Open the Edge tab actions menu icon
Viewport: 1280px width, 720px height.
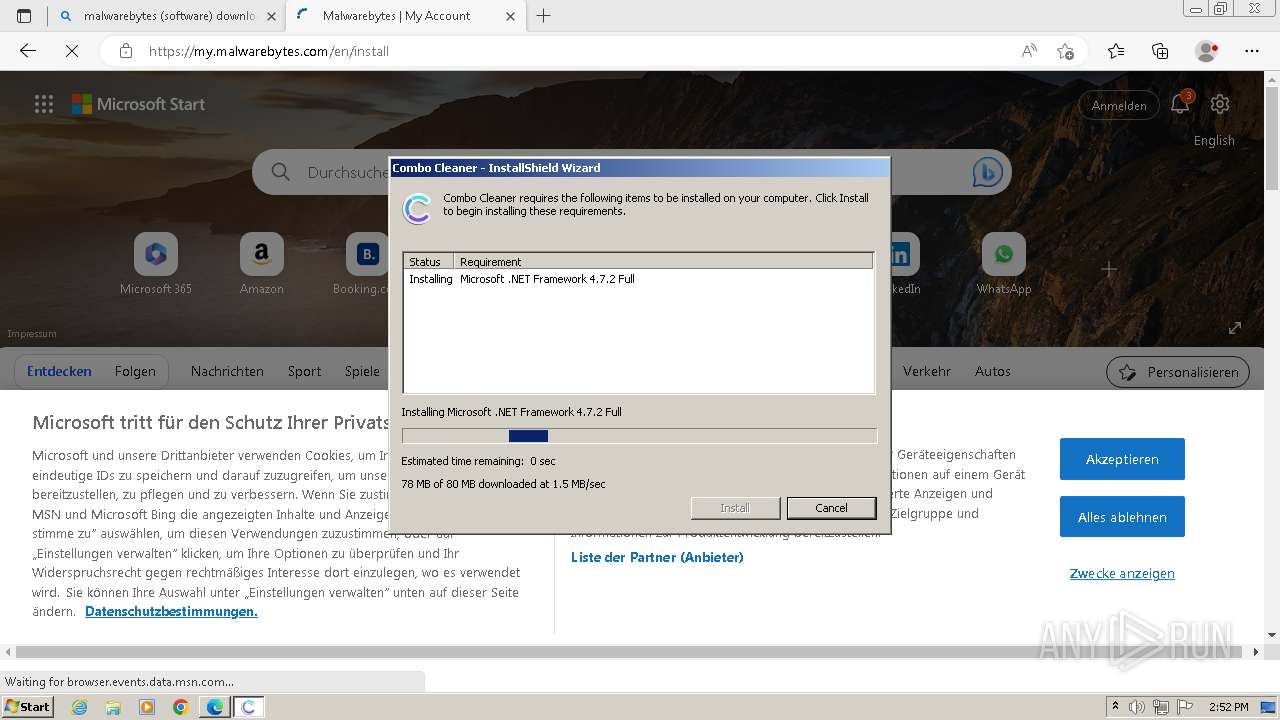[x=24, y=16]
